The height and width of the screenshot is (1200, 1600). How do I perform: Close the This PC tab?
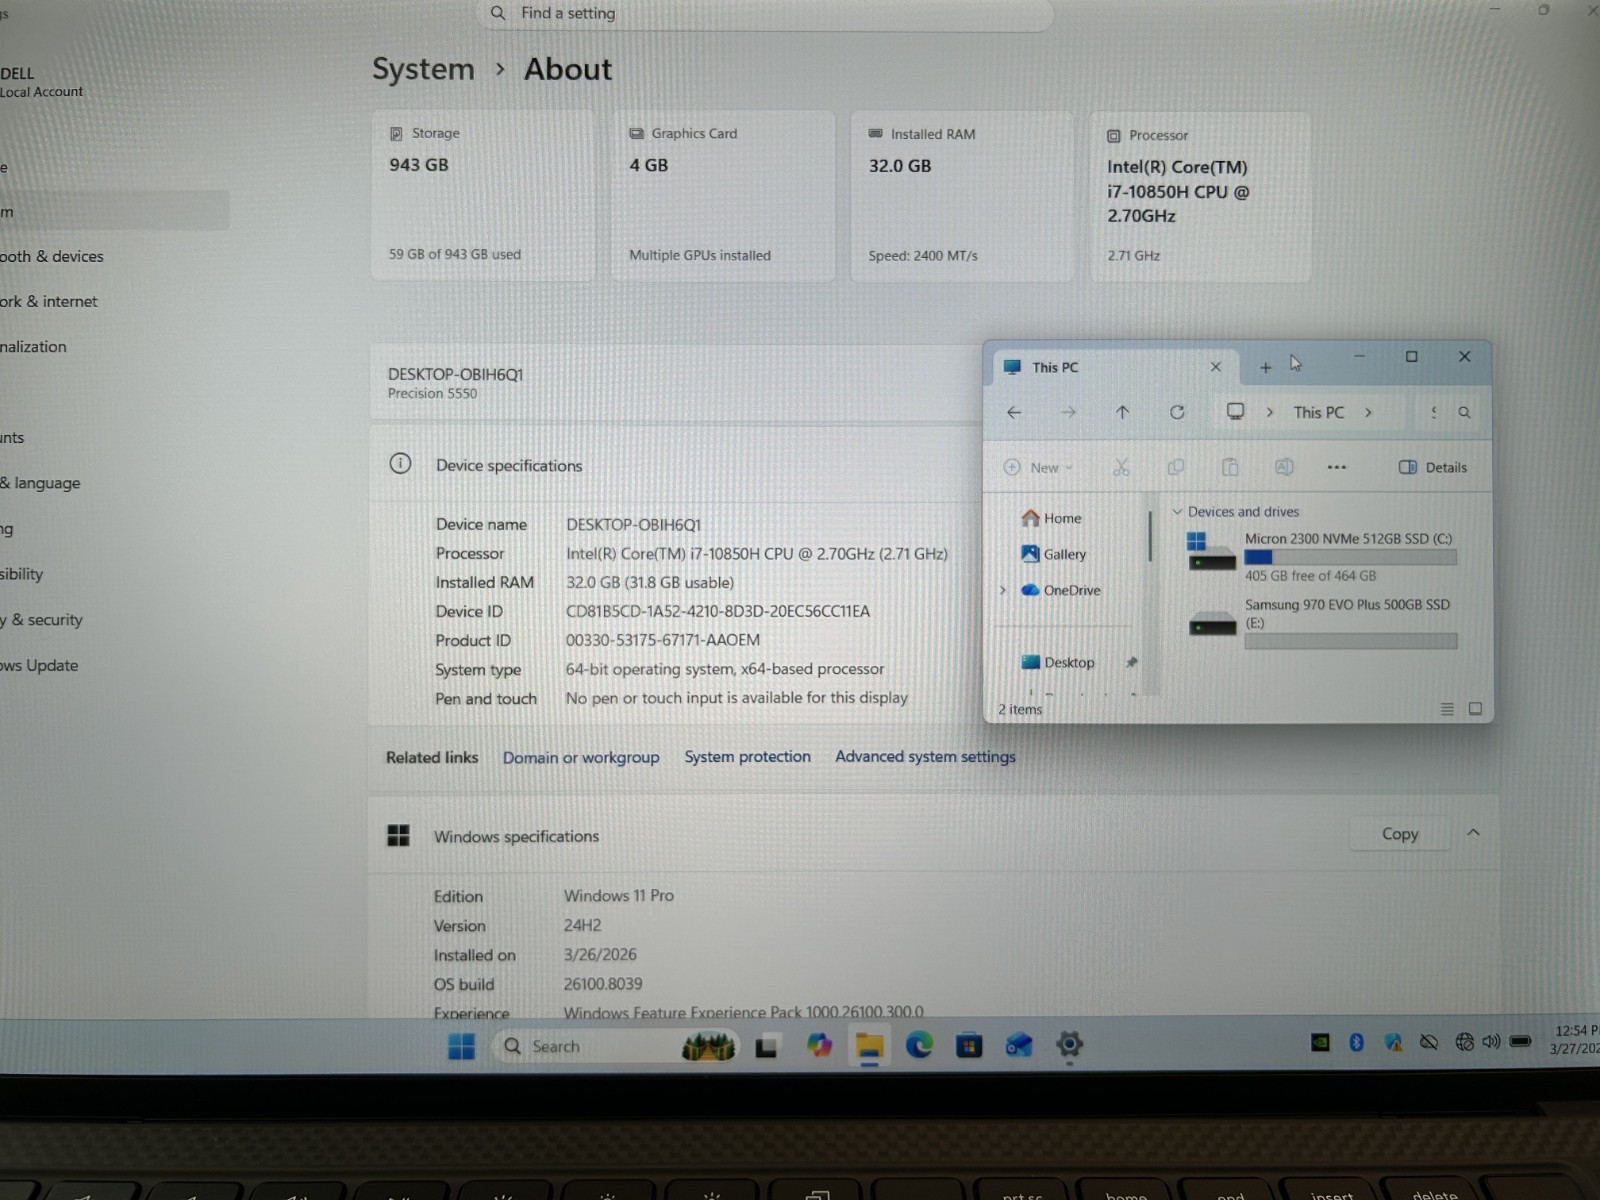click(1216, 367)
